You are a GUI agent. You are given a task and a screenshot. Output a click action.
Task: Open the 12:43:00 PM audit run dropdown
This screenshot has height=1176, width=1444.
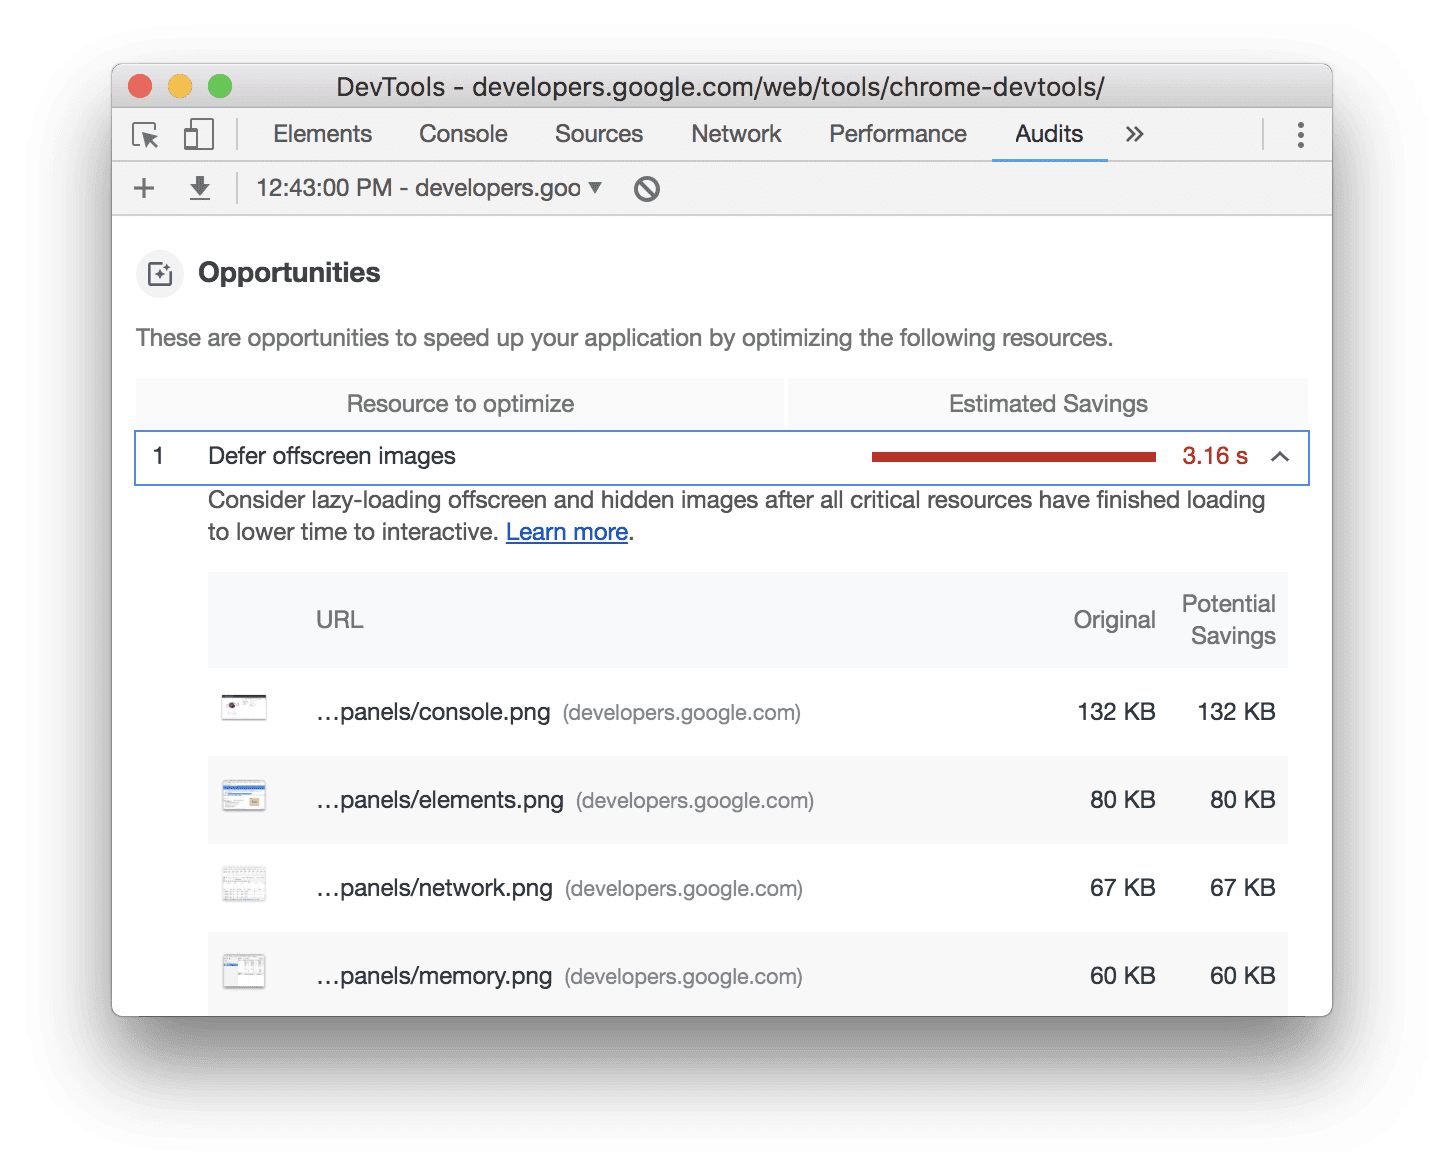425,188
